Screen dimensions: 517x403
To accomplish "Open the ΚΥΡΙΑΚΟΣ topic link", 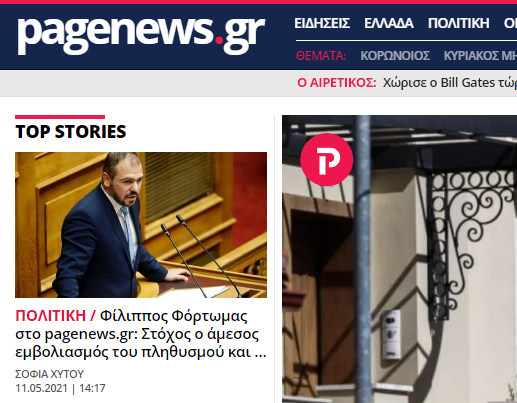I will [x=480, y=56].
